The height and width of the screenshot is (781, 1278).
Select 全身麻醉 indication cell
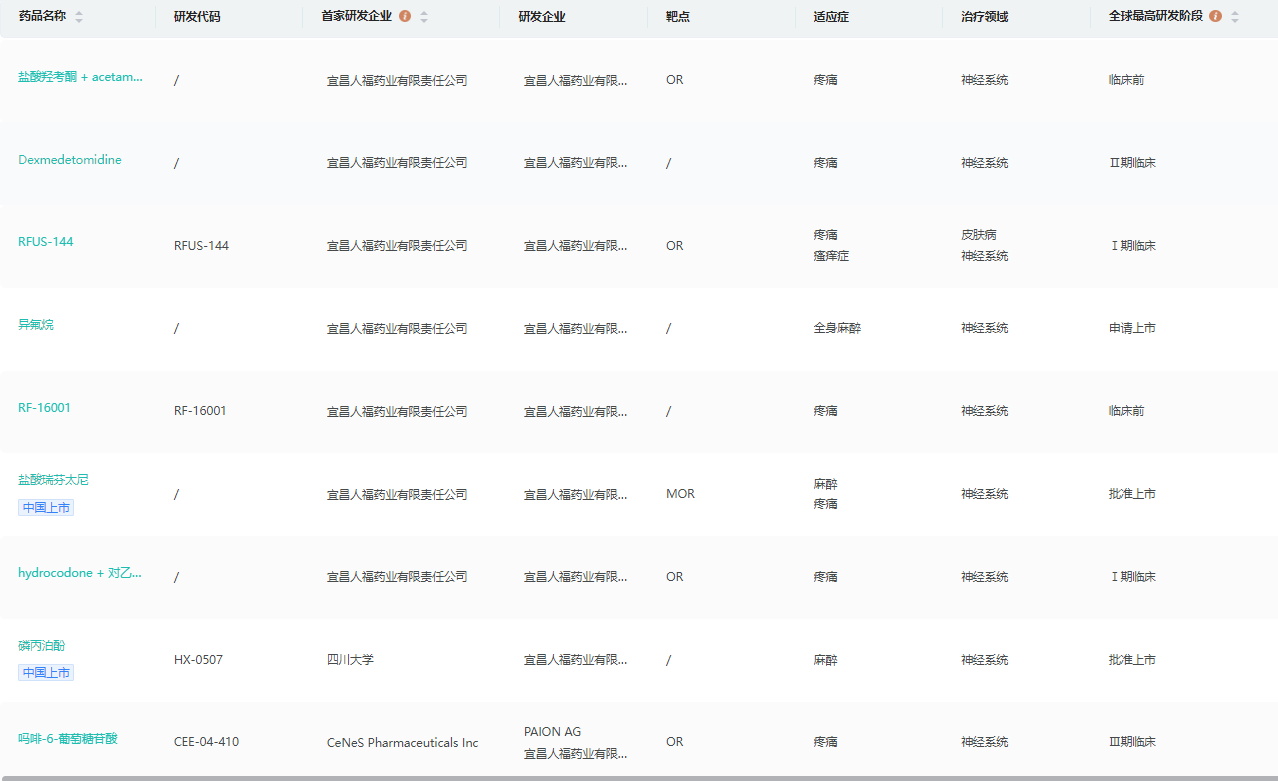(x=838, y=328)
